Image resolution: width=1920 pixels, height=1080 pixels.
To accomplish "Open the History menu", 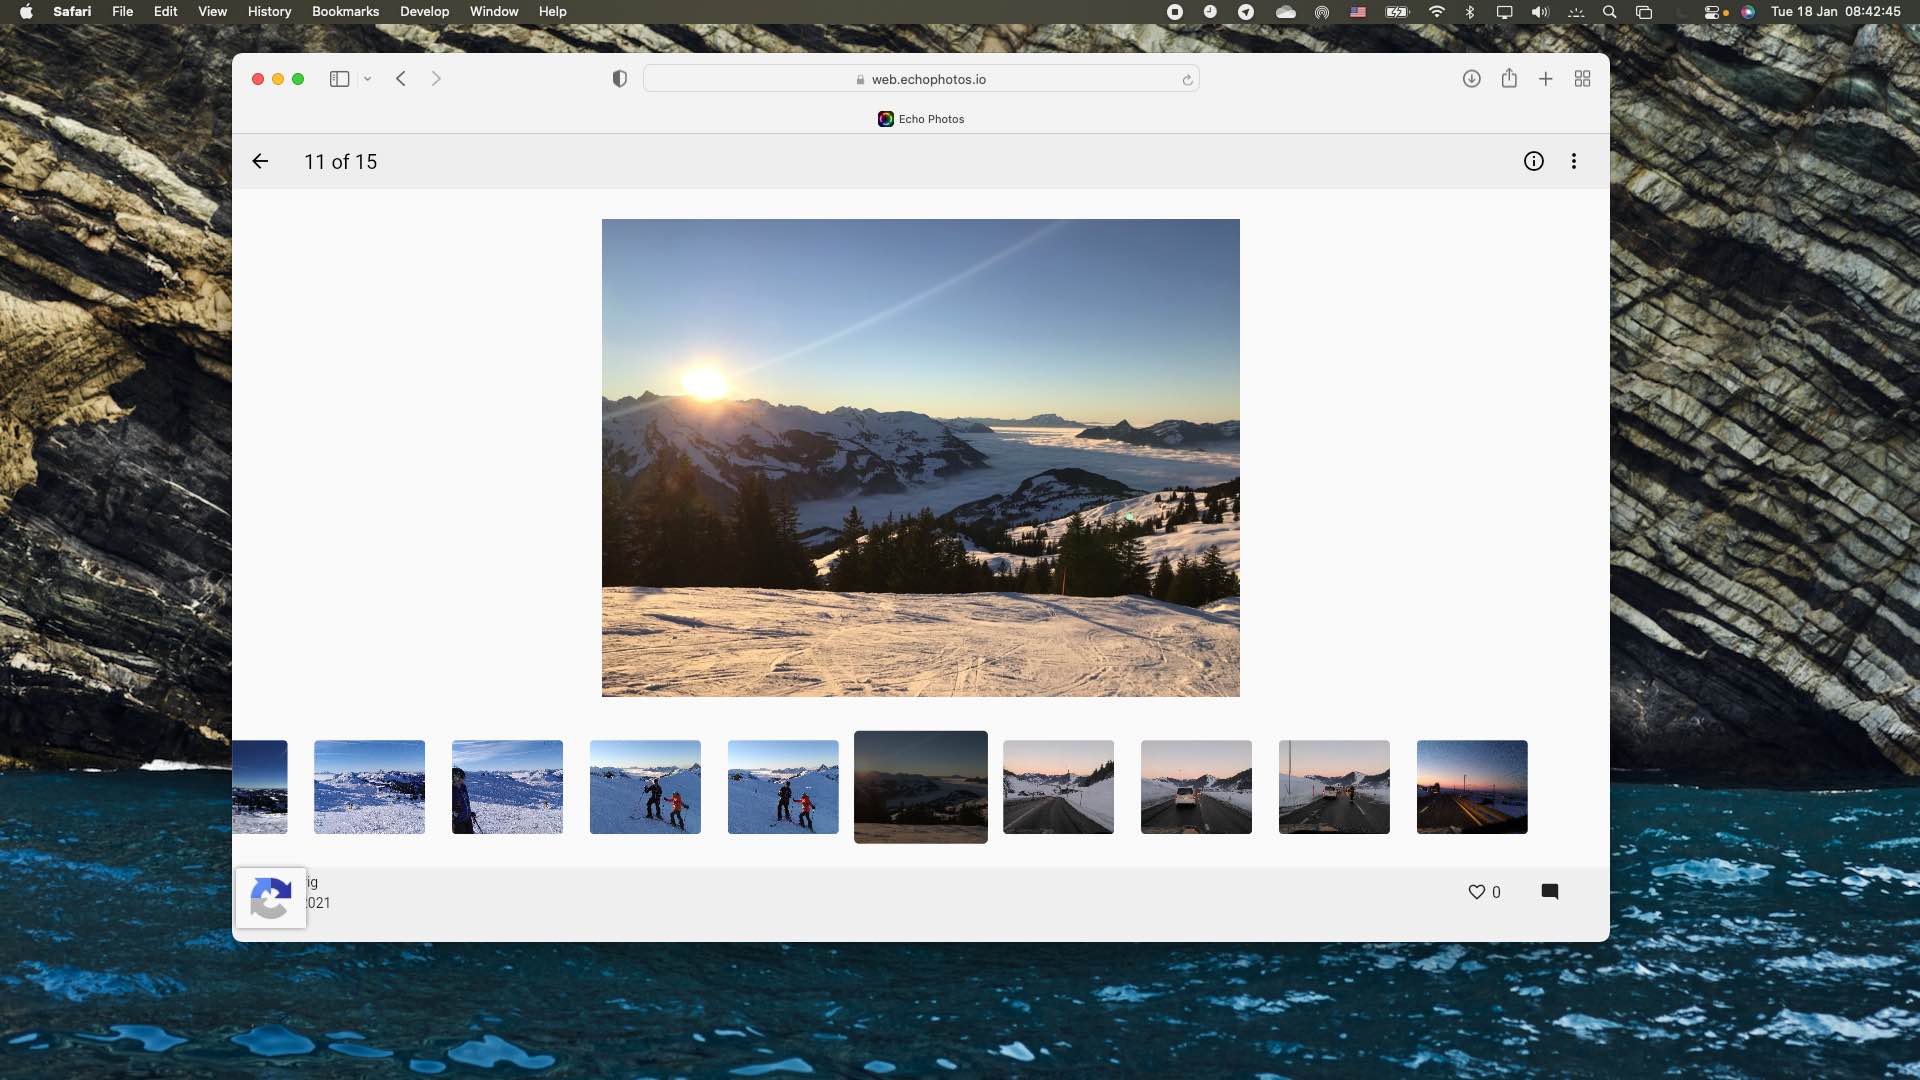I will click(x=269, y=11).
